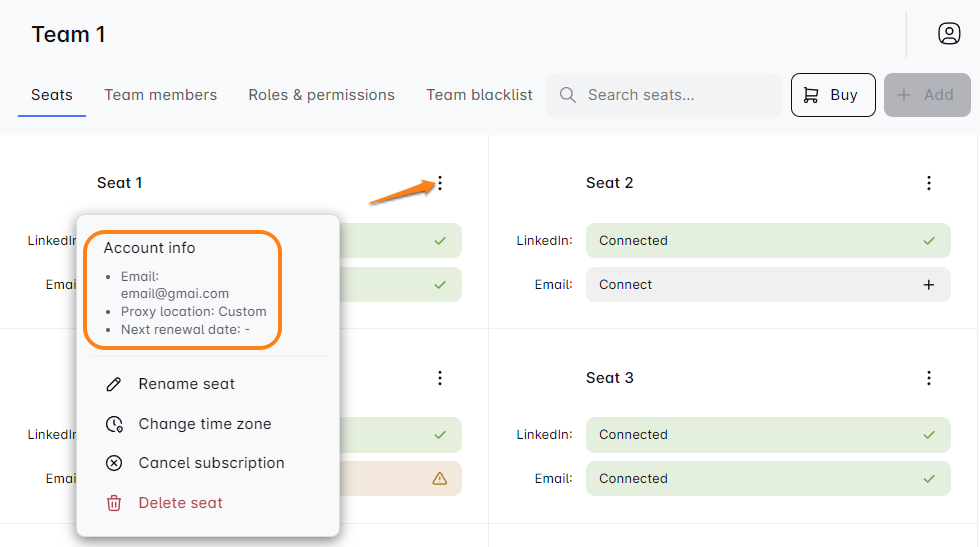This screenshot has height=547, width=980.
Task: Click the Add button
Action: click(x=926, y=95)
